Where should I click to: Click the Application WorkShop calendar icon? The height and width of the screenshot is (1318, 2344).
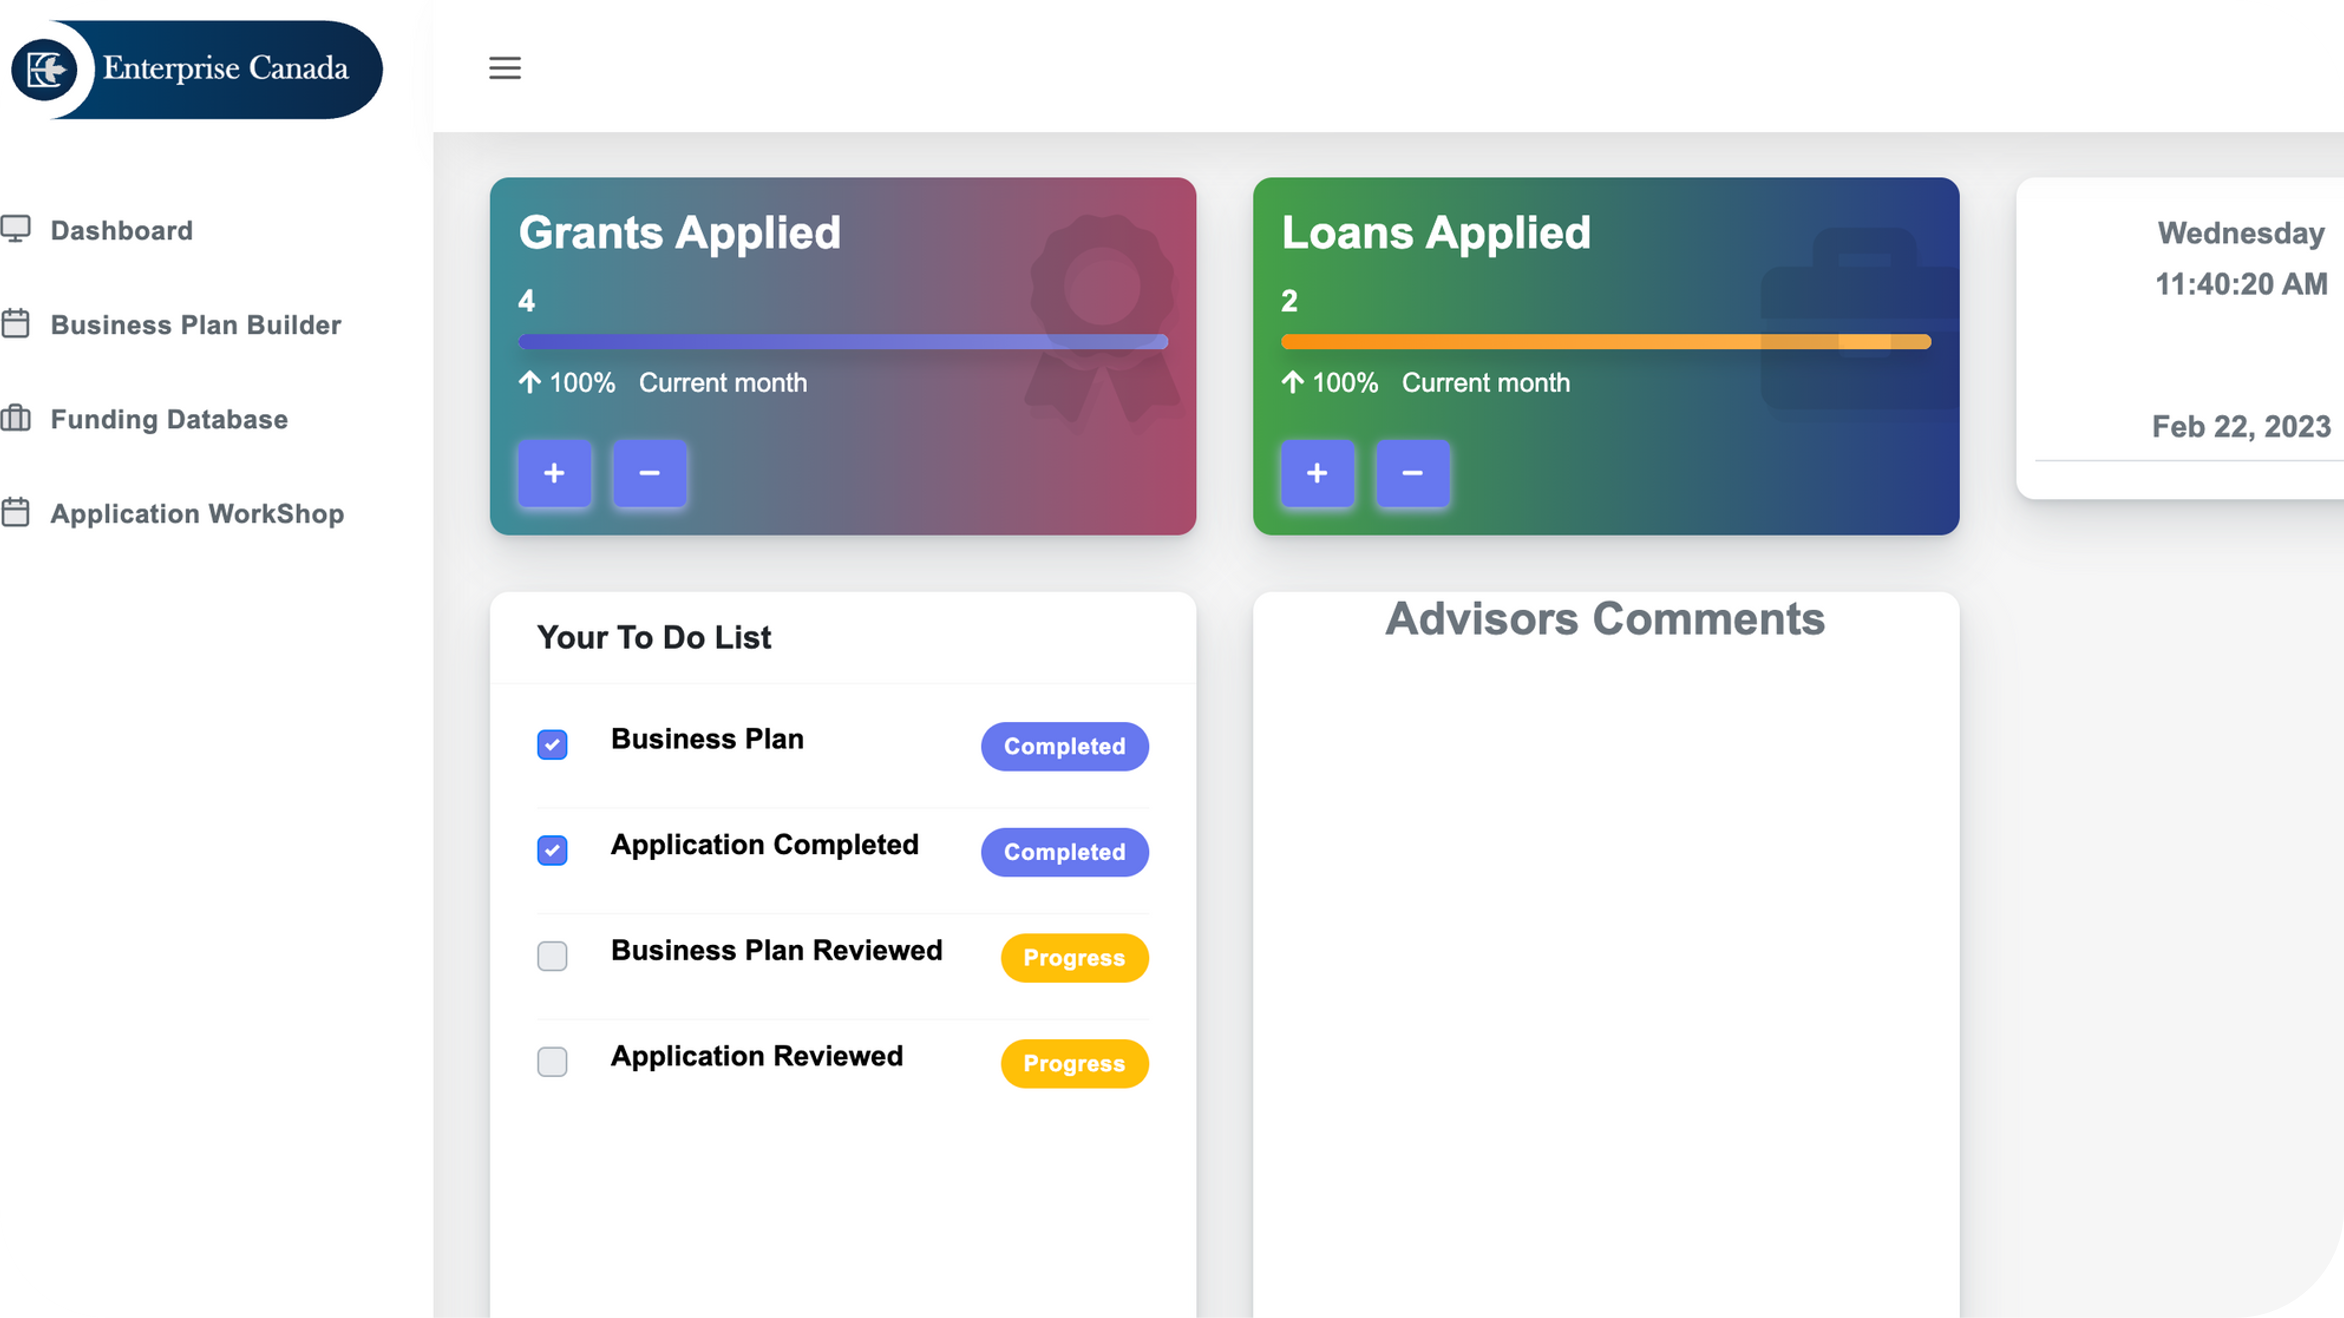pos(16,513)
